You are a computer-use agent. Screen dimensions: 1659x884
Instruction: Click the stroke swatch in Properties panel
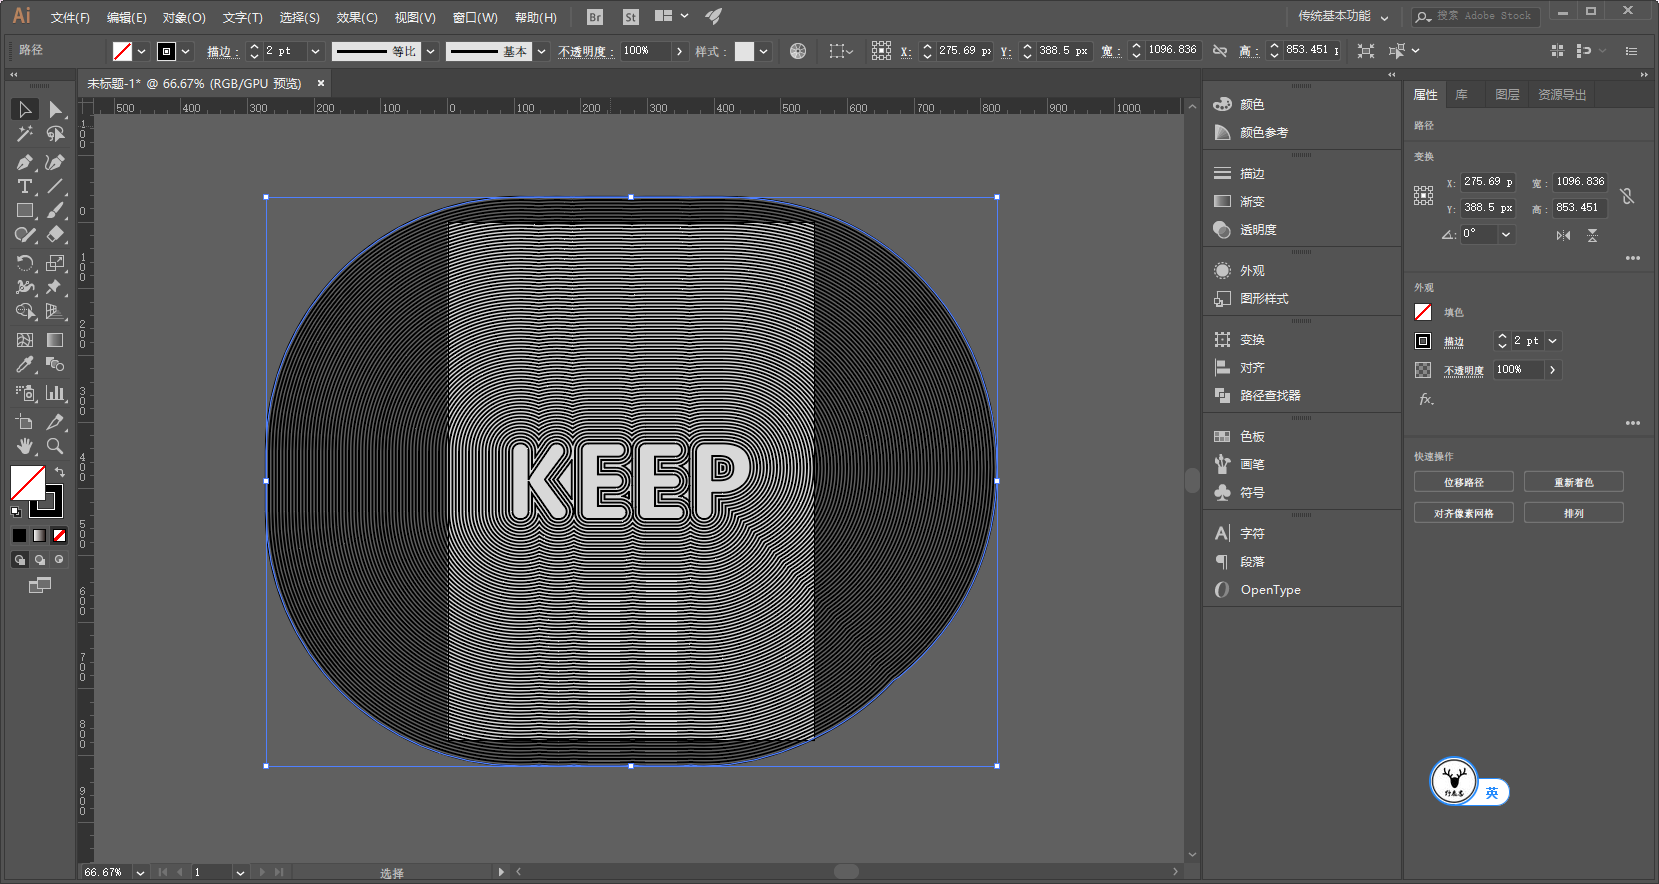coord(1423,341)
